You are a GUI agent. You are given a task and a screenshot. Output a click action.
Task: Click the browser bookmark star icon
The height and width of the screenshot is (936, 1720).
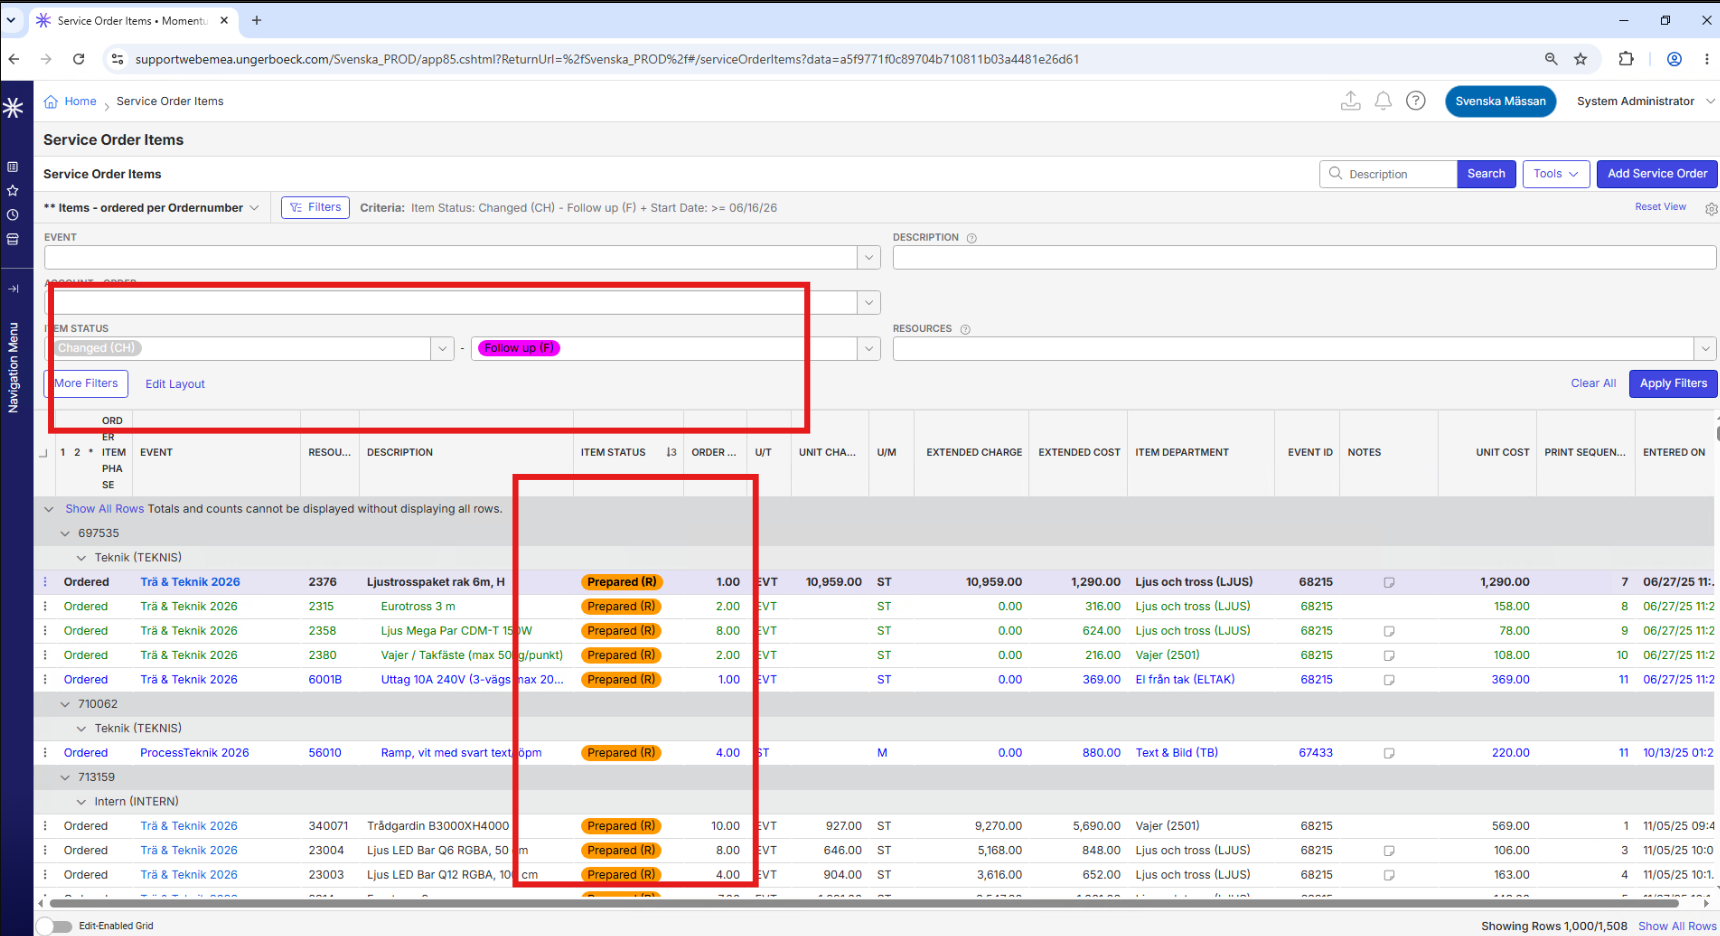click(x=1580, y=59)
